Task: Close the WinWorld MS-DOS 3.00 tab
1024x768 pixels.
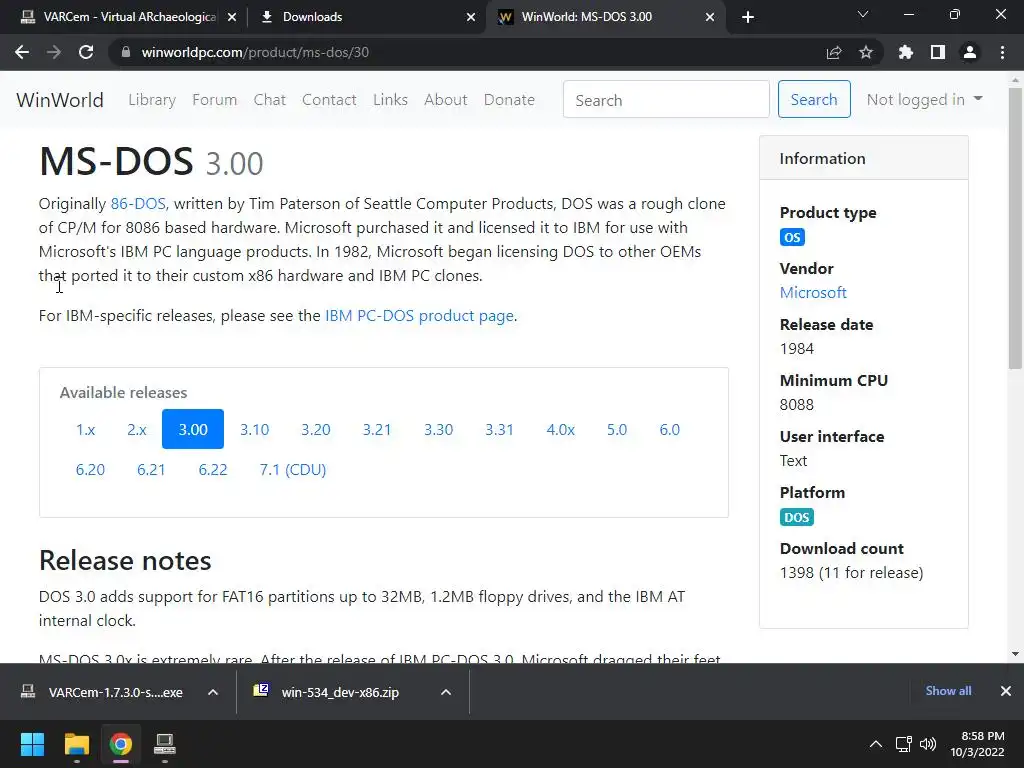Action: (x=710, y=17)
